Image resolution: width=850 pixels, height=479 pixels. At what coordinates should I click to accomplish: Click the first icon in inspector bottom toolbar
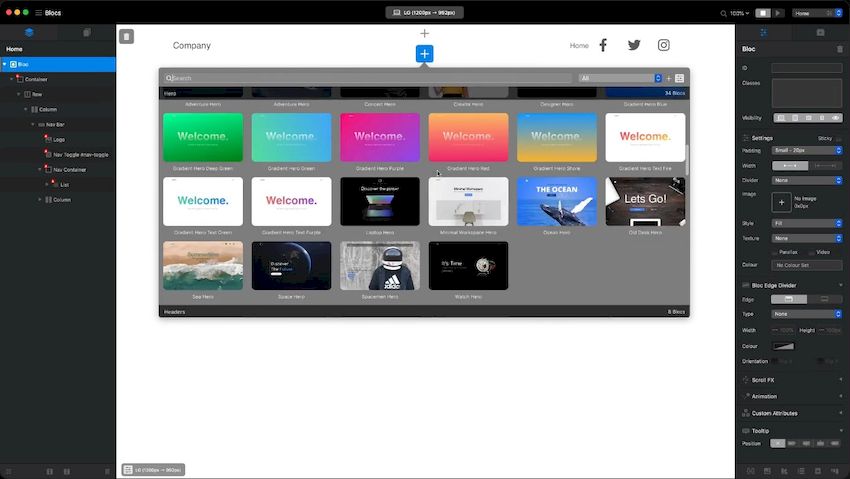751,471
